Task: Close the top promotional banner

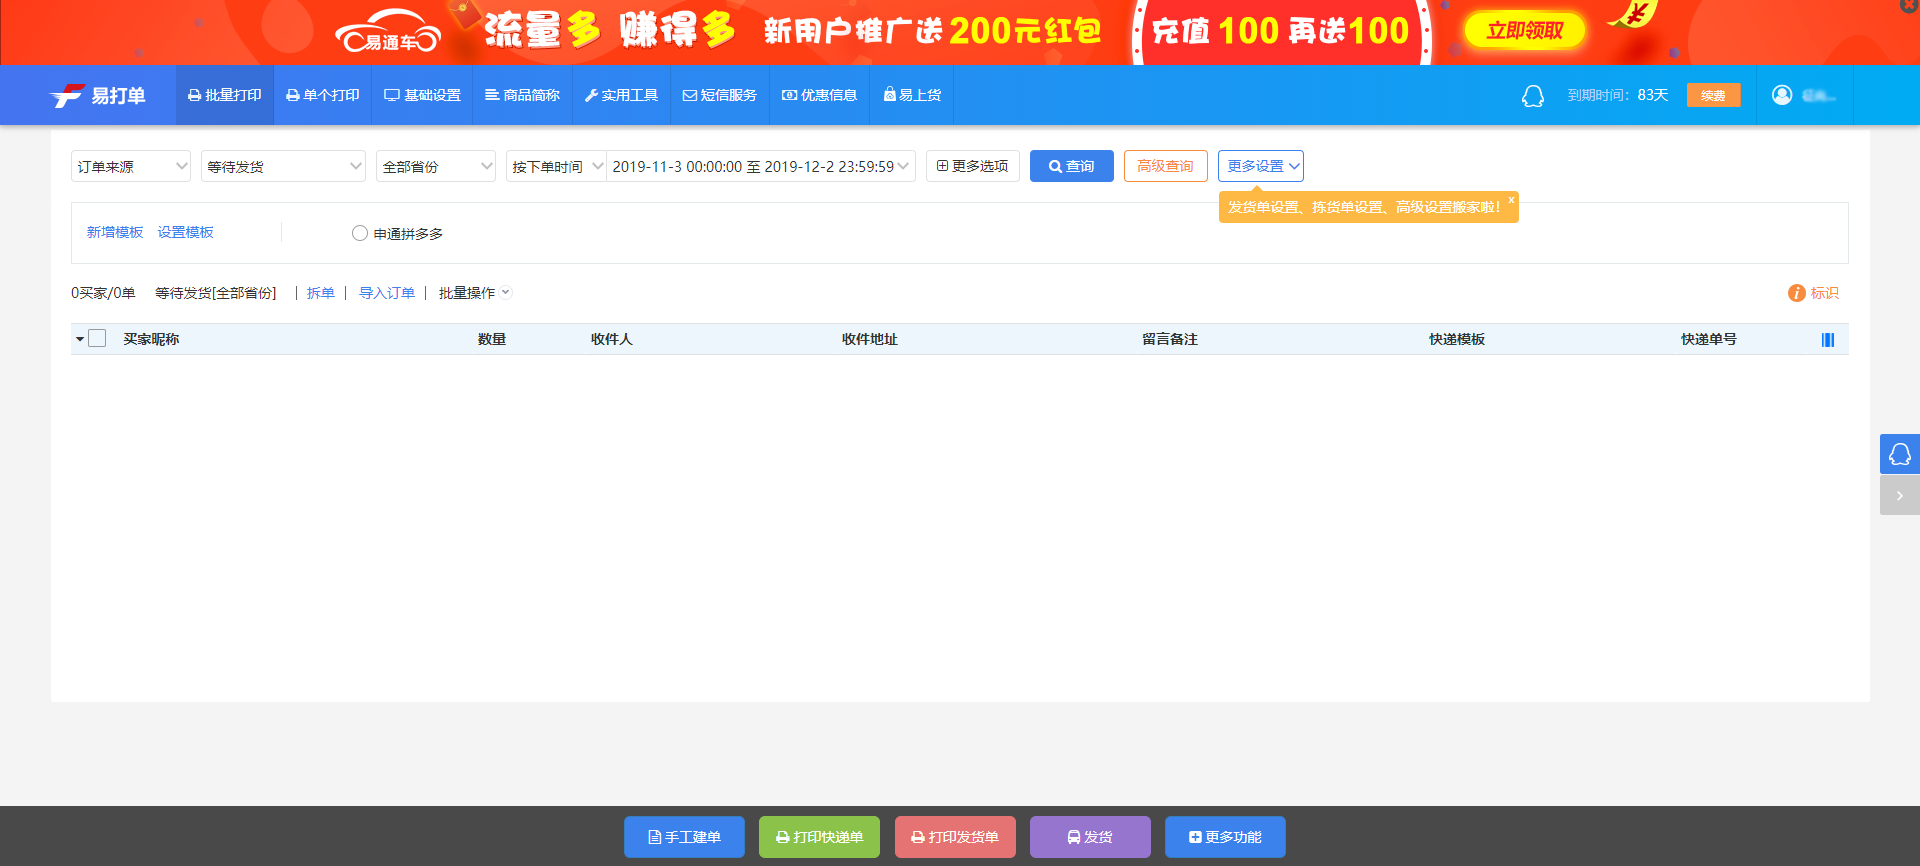Action: [x=1908, y=6]
